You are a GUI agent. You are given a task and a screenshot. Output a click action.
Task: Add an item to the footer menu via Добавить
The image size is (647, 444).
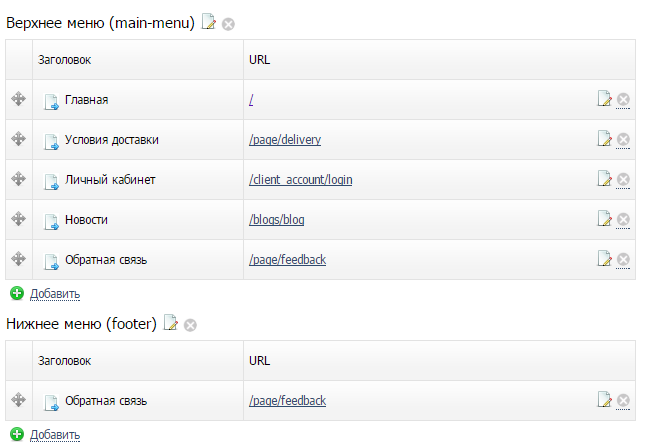pos(55,435)
